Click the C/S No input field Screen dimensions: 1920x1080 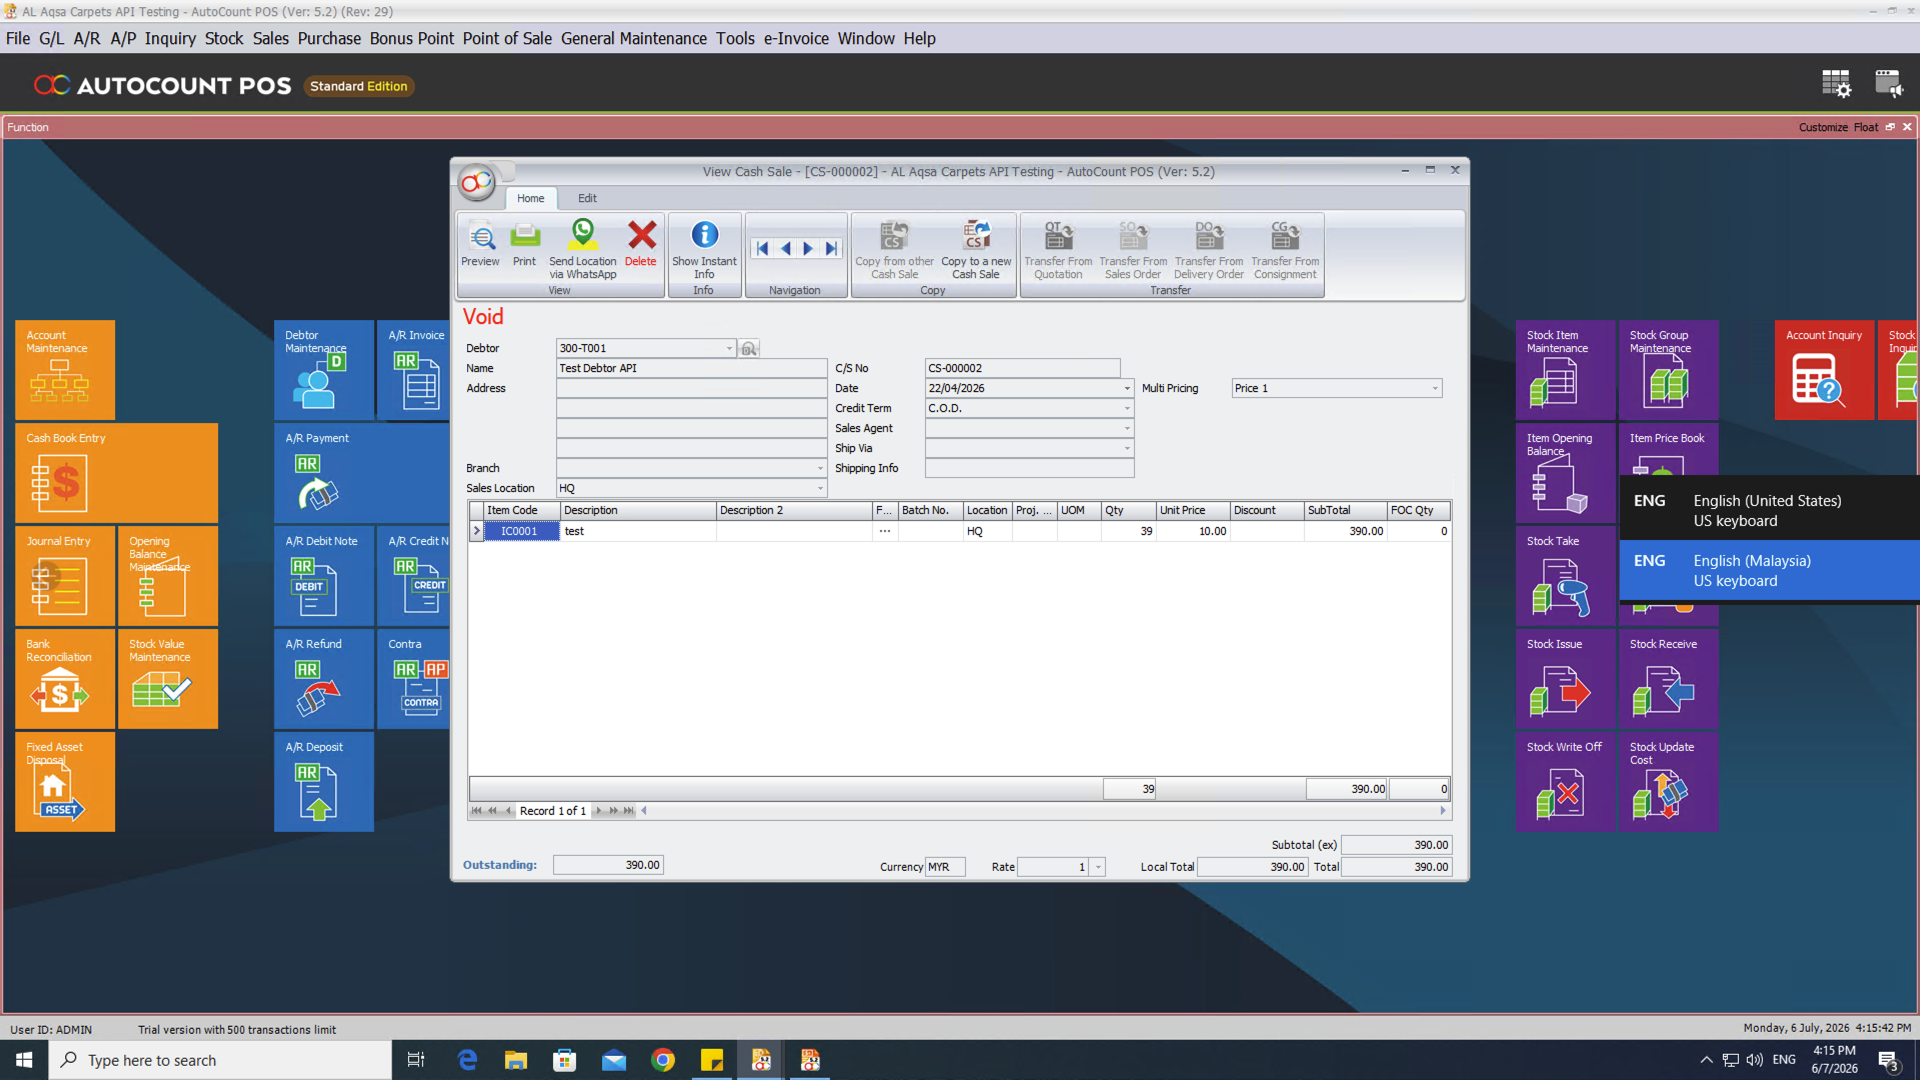click(x=1022, y=368)
